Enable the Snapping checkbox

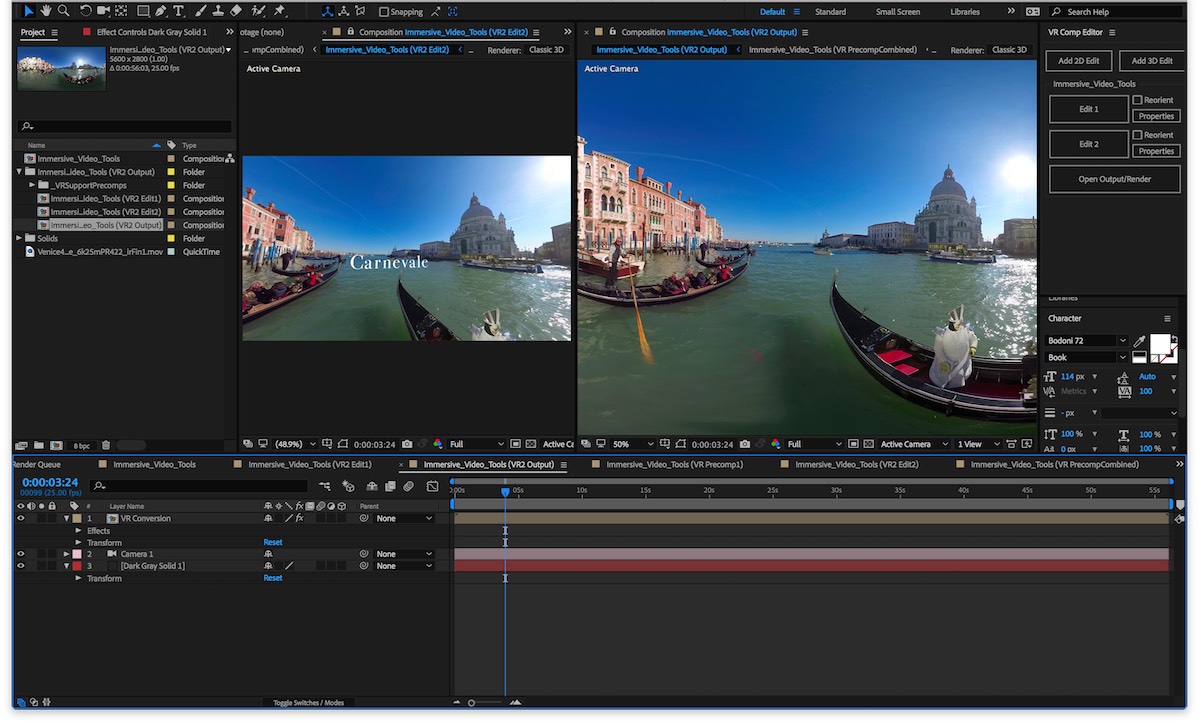click(x=385, y=12)
